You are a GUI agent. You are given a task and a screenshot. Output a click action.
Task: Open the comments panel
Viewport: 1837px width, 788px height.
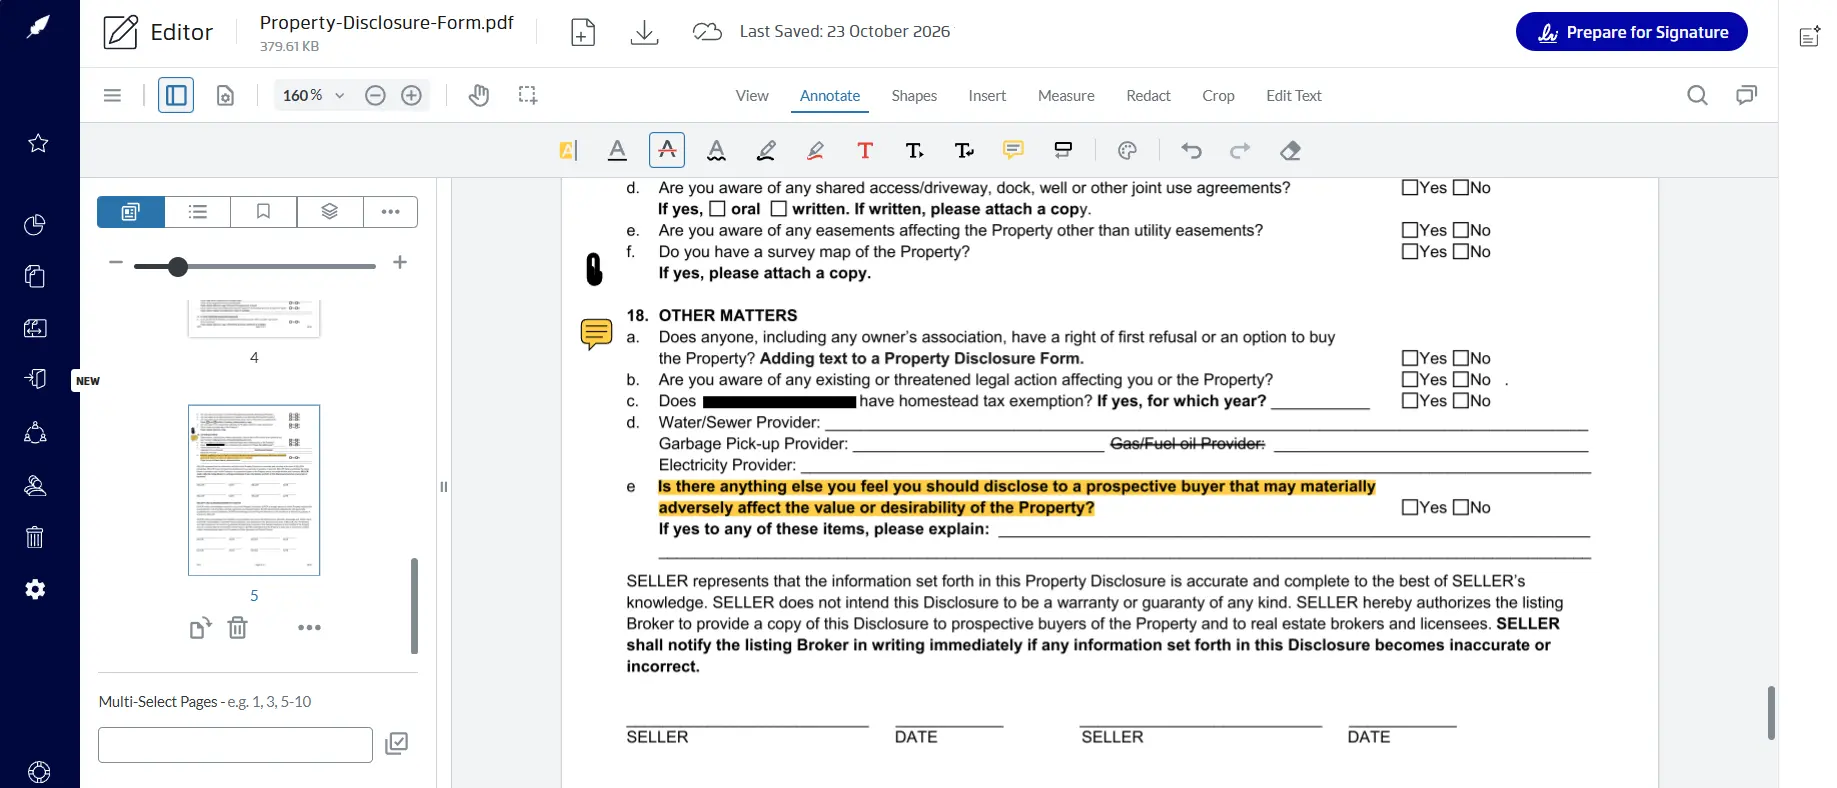click(1746, 95)
